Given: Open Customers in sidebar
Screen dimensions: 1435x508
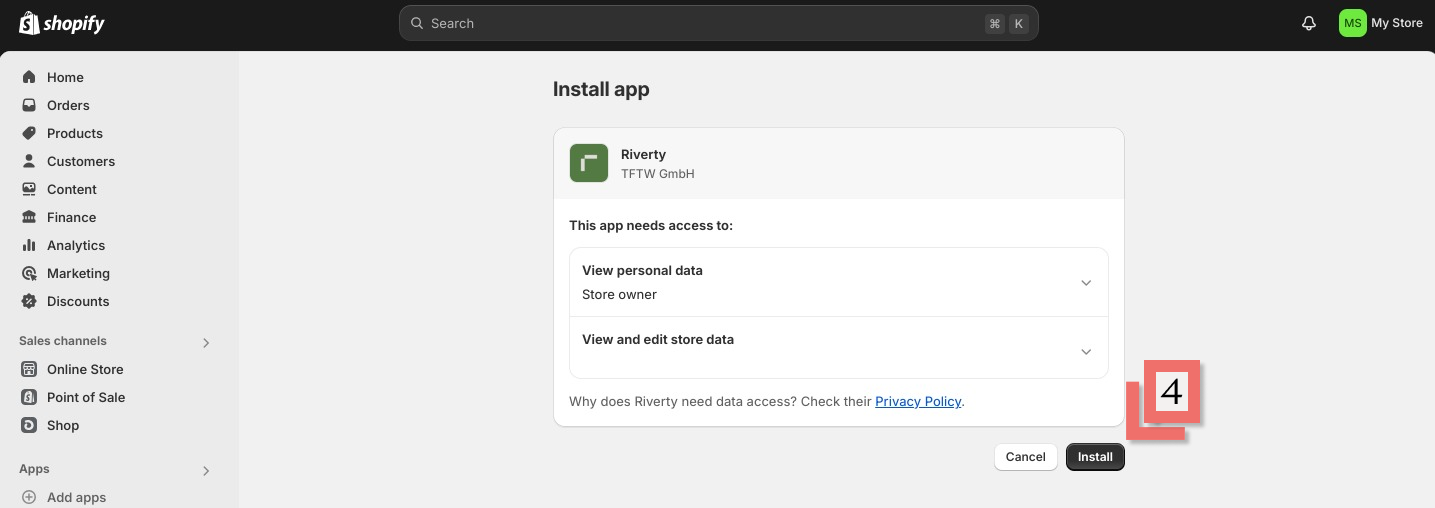Looking at the screenshot, I should [x=80, y=161].
